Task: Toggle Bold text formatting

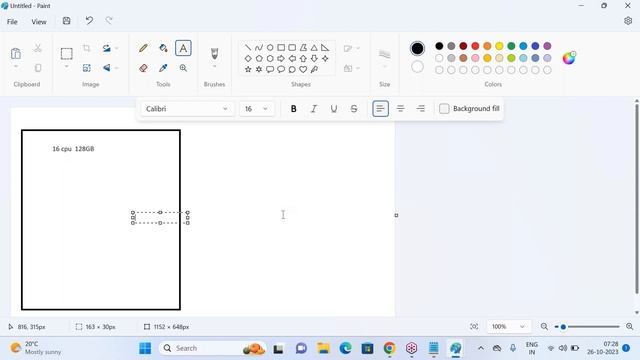Action: coord(293,109)
